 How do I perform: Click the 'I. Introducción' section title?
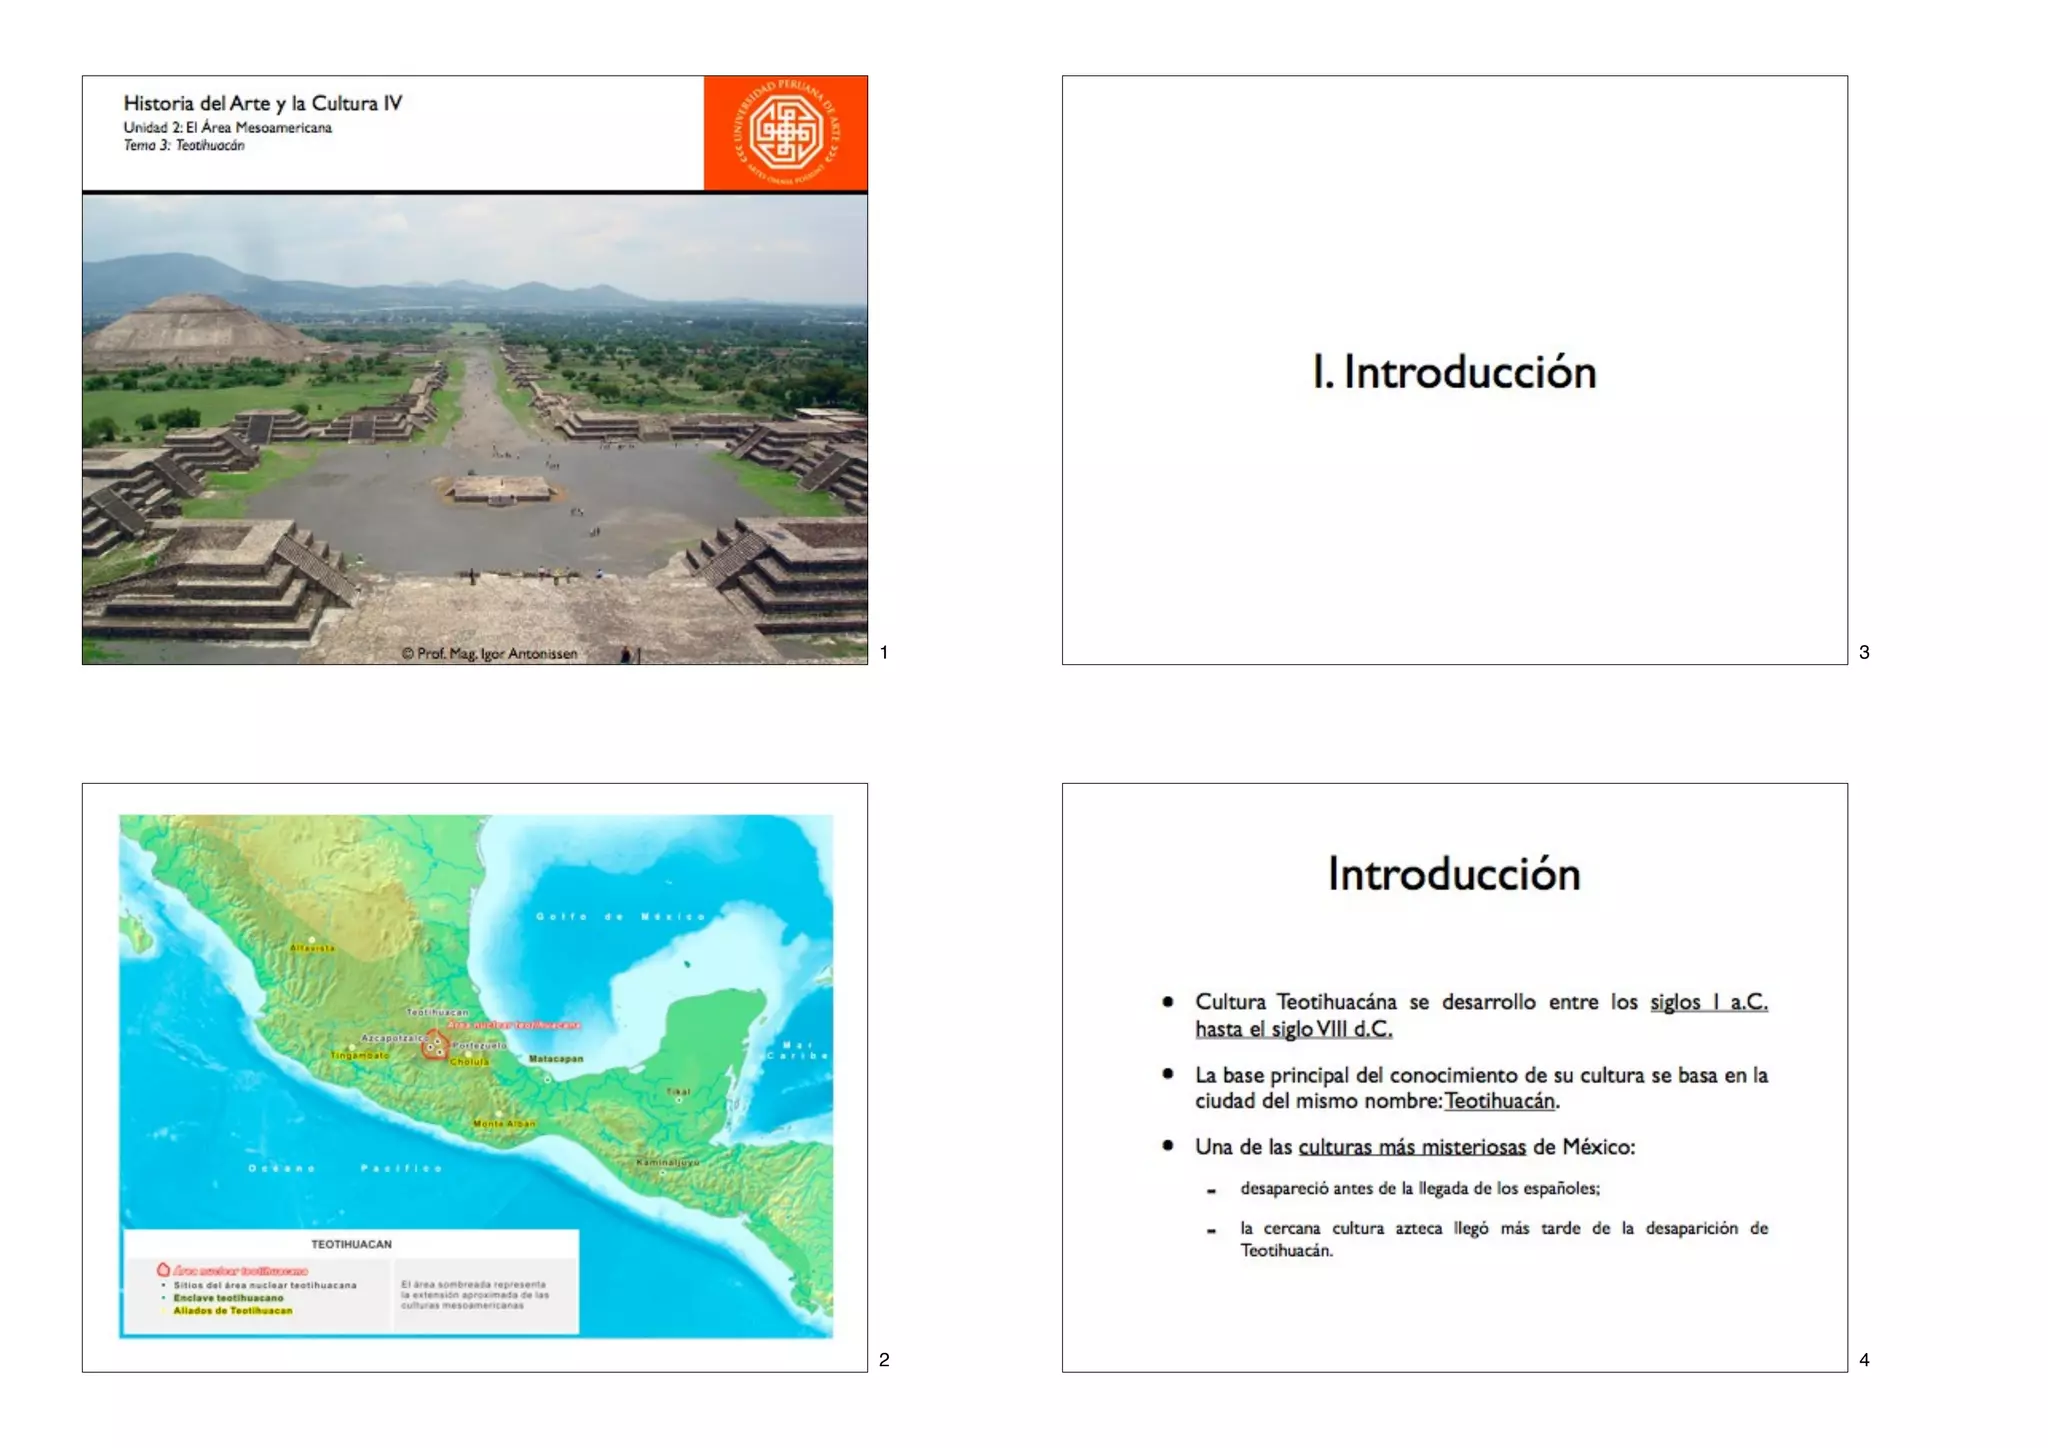pyautogui.click(x=1454, y=372)
